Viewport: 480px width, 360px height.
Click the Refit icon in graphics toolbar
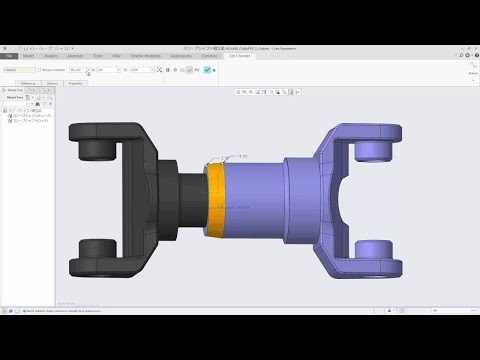[x=238, y=92]
